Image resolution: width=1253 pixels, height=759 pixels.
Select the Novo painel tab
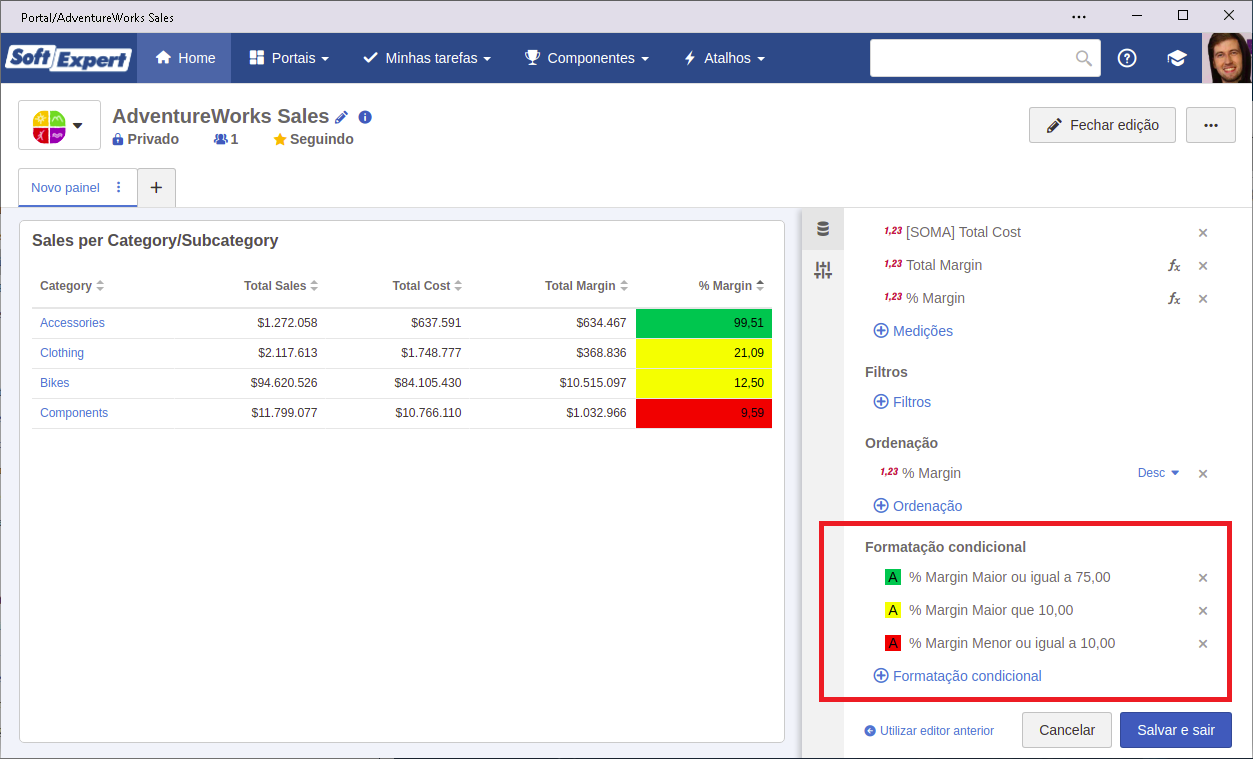click(x=66, y=187)
